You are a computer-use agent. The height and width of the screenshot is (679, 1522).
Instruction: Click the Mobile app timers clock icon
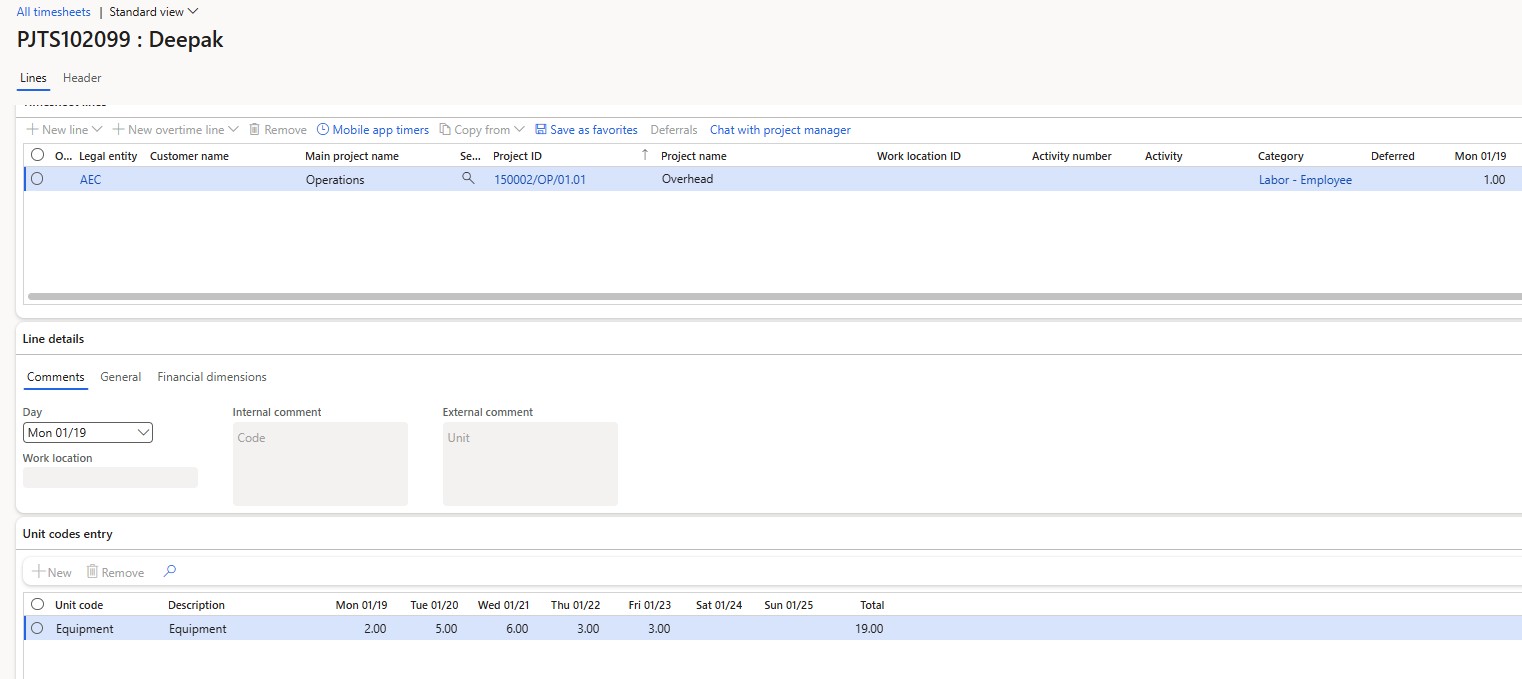coord(323,130)
